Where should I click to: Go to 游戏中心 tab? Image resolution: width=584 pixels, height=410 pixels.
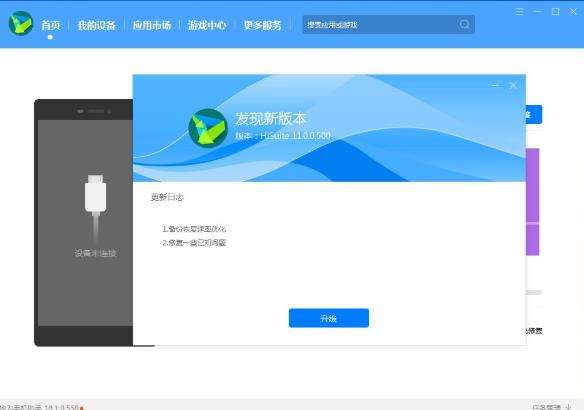click(207, 25)
